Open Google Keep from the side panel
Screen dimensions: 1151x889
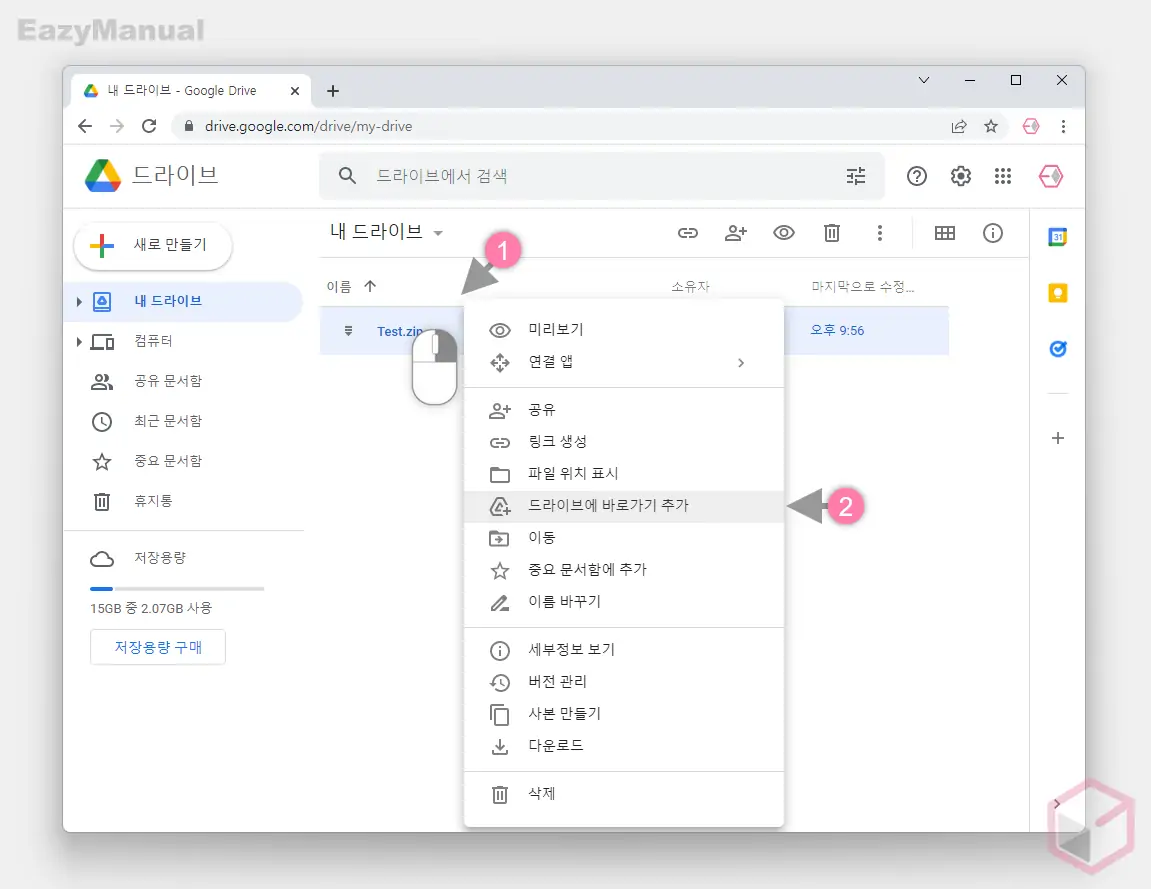[1057, 293]
